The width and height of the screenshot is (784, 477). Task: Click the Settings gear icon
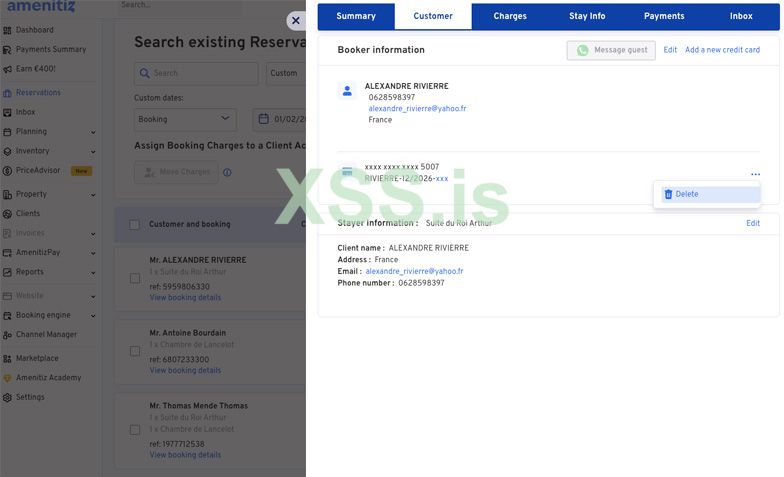(7, 398)
